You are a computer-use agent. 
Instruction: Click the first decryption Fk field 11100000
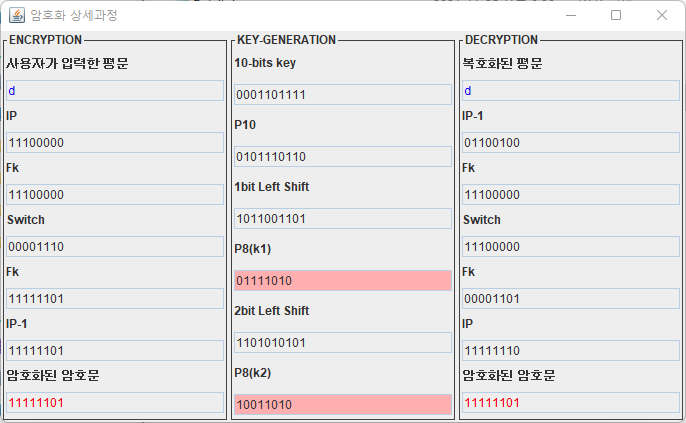pos(571,195)
